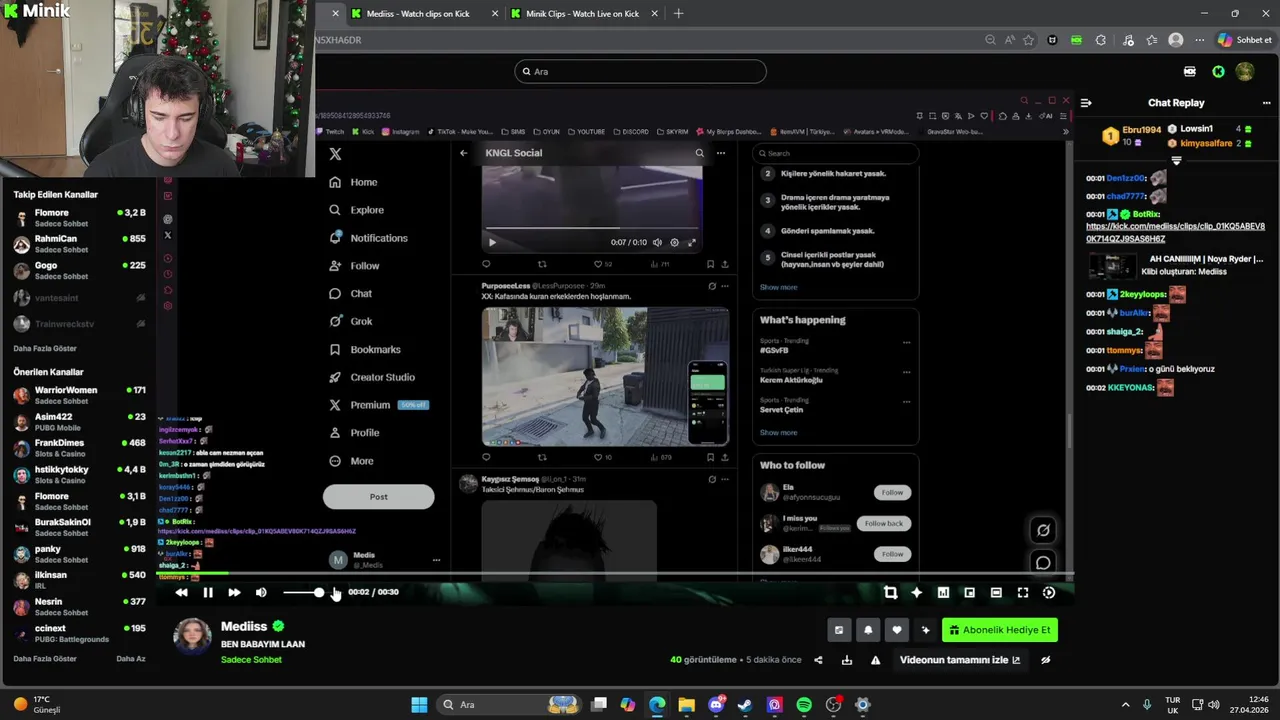Open browser media control icon
The image size is (1280, 720).
pos(1128,40)
